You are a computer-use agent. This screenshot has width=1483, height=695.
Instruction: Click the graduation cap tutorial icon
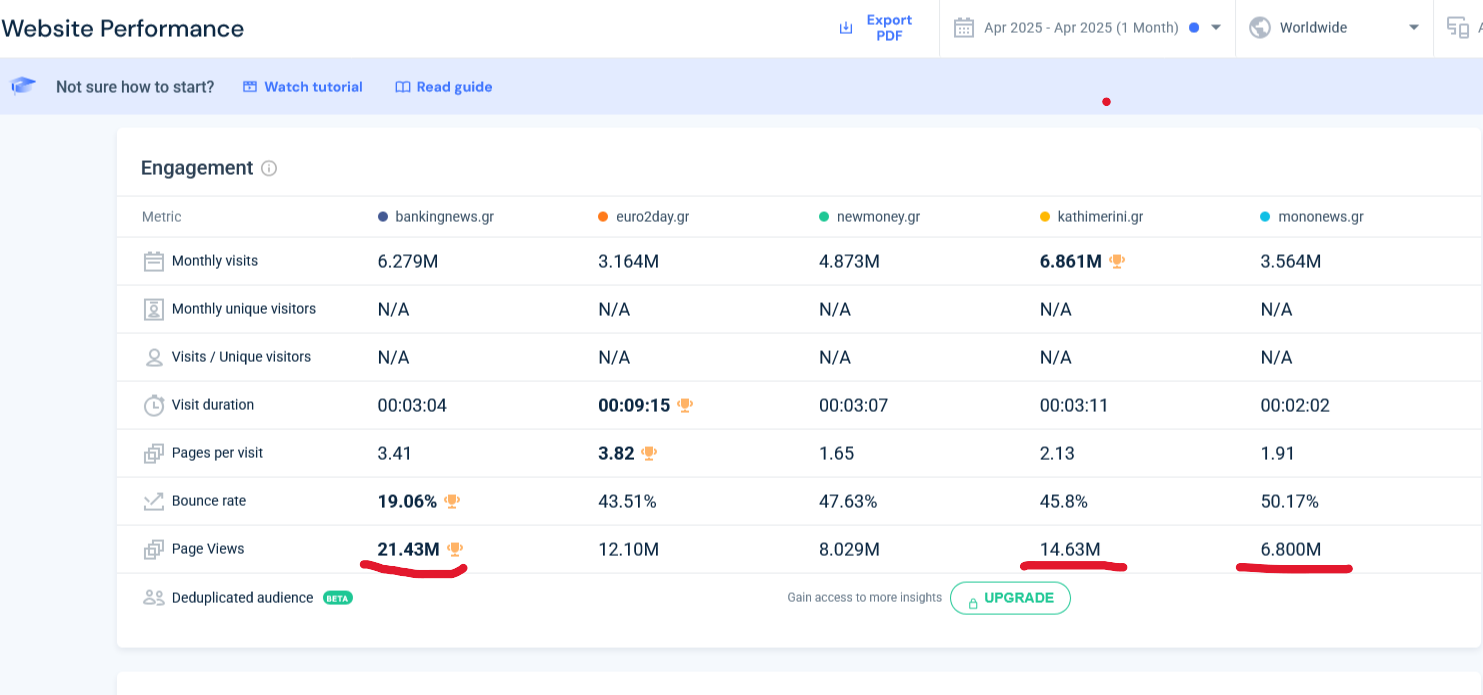pyautogui.click(x=24, y=86)
